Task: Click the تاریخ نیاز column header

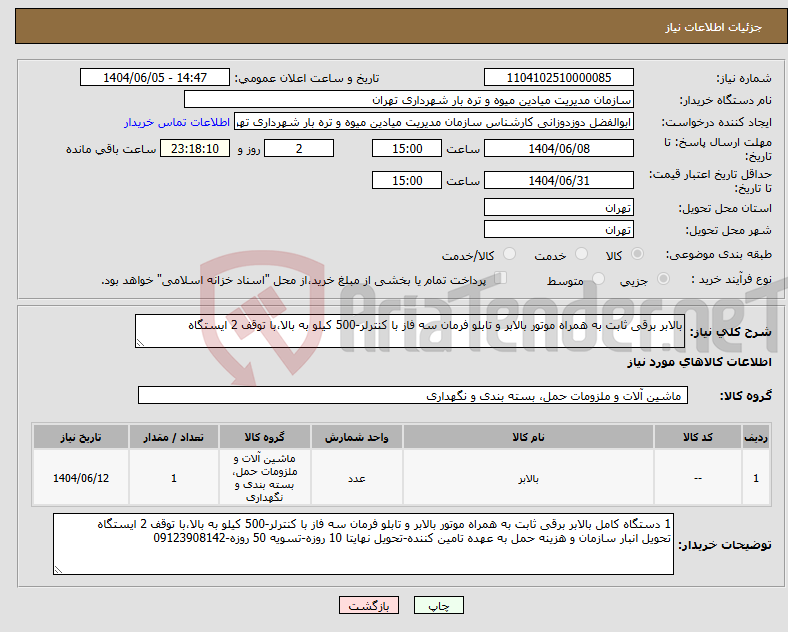Action: [x=81, y=437]
